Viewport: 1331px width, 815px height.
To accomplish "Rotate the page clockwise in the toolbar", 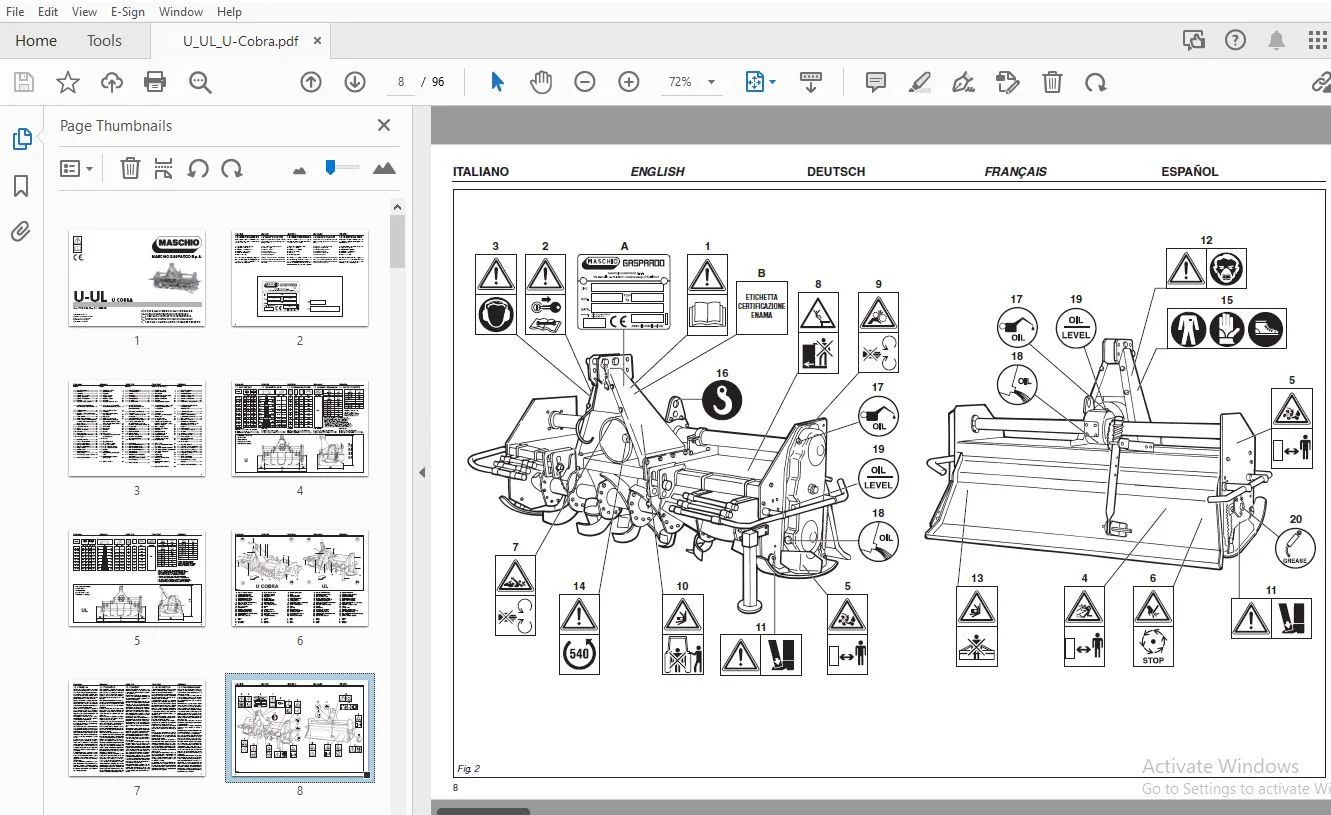I will 1096,82.
